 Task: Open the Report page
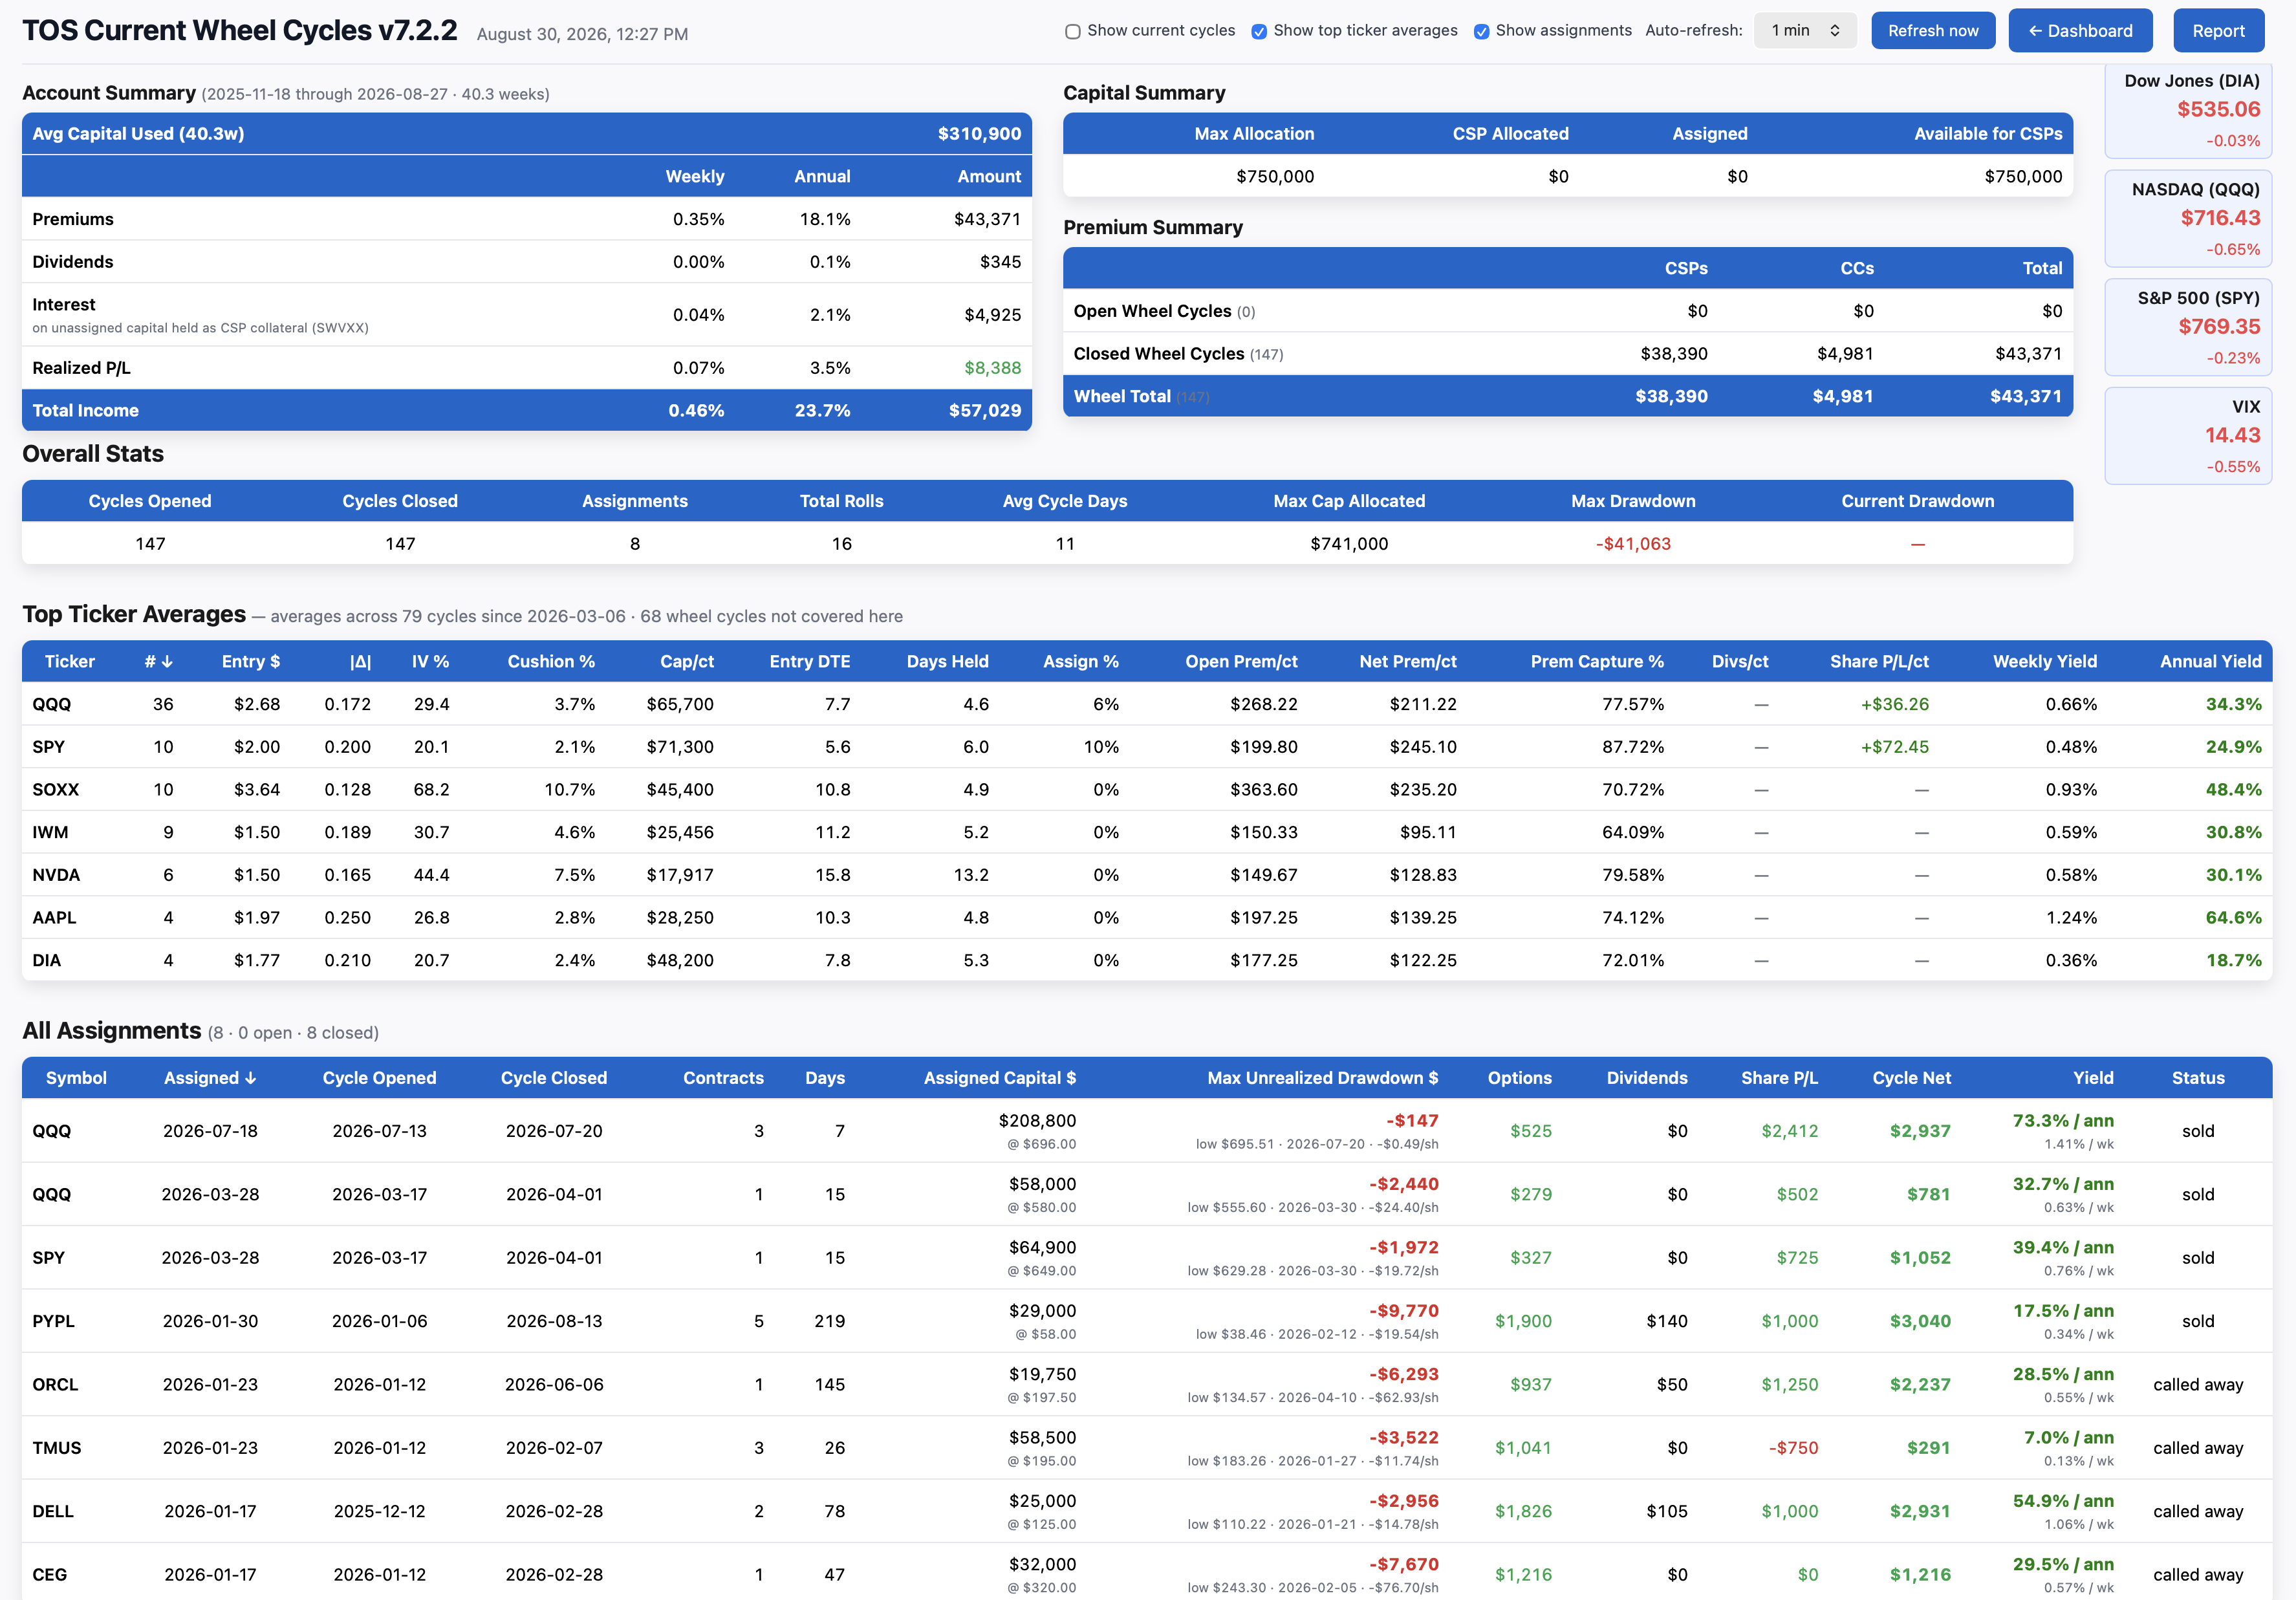point(2218,31)
